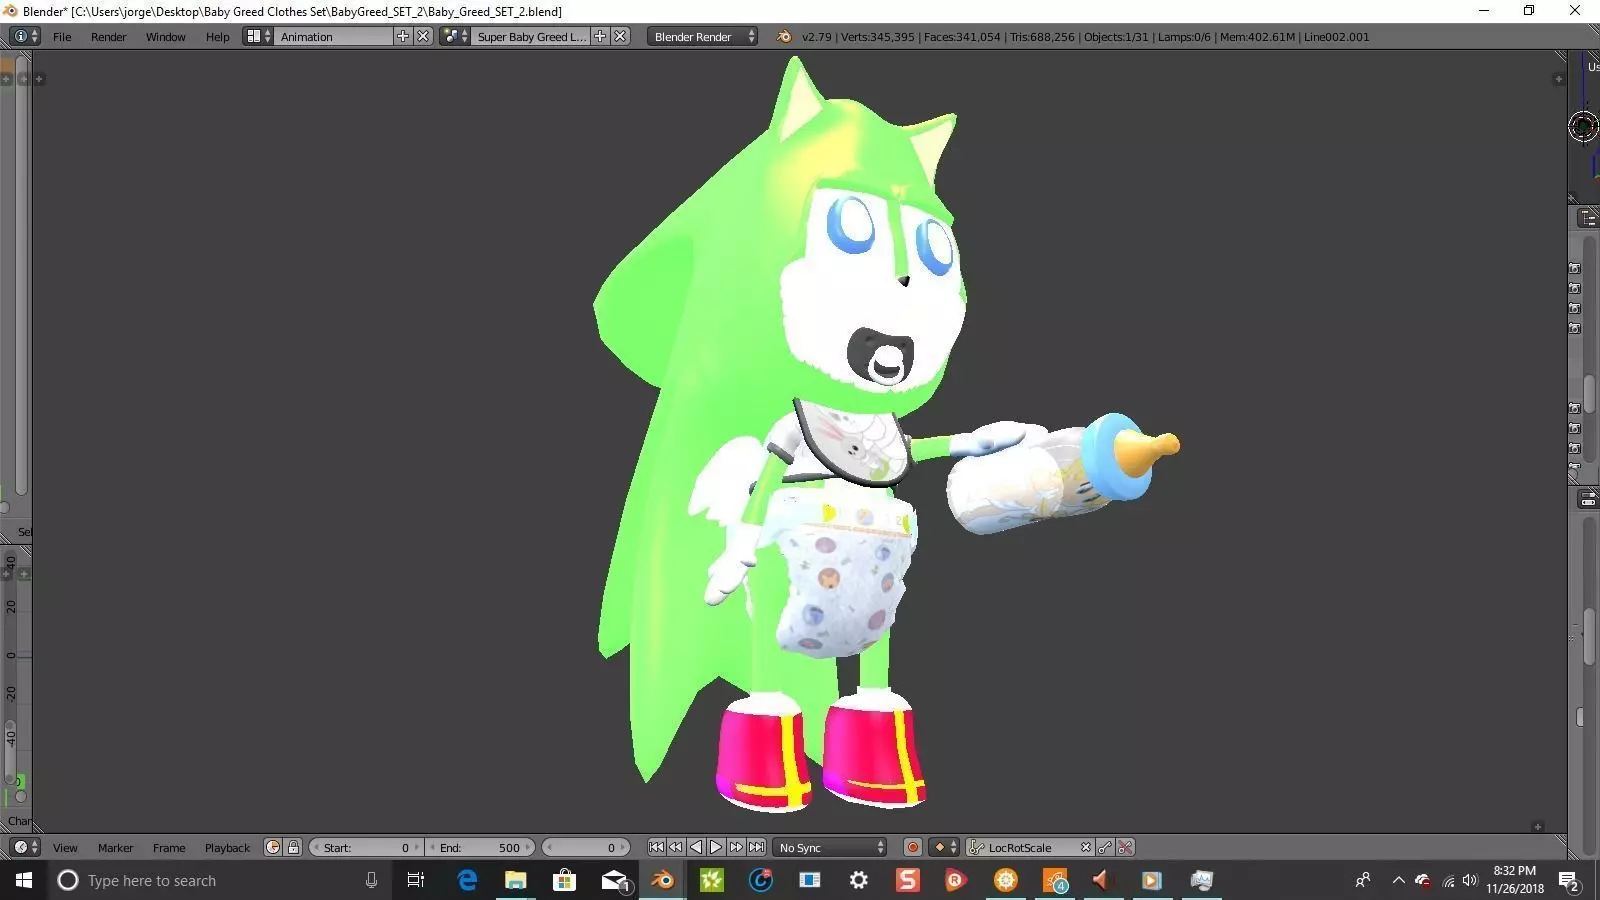Screen dimensions: 1600x900
Task: Click the Animation screen layout name field
Action: pyautogui.click(x=334, y=36)
